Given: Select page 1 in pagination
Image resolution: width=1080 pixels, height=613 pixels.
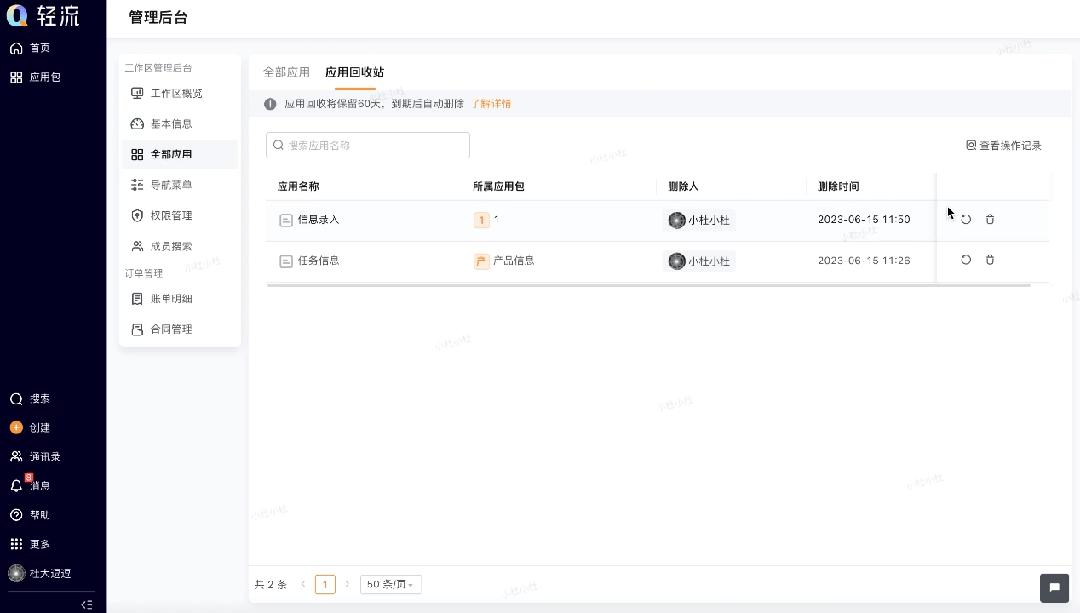Looking at the screenshot, I should pyautogui.click(x=325, y=584).
